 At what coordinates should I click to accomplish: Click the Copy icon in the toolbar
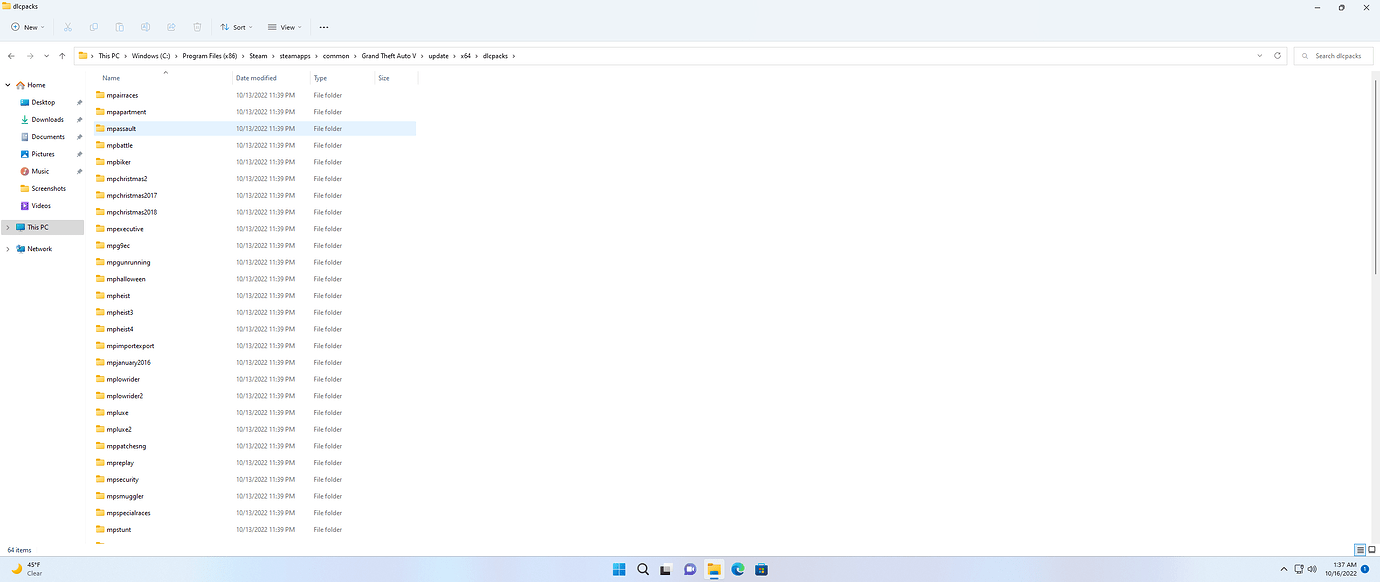pyautogui.click(x=93, y=27)
